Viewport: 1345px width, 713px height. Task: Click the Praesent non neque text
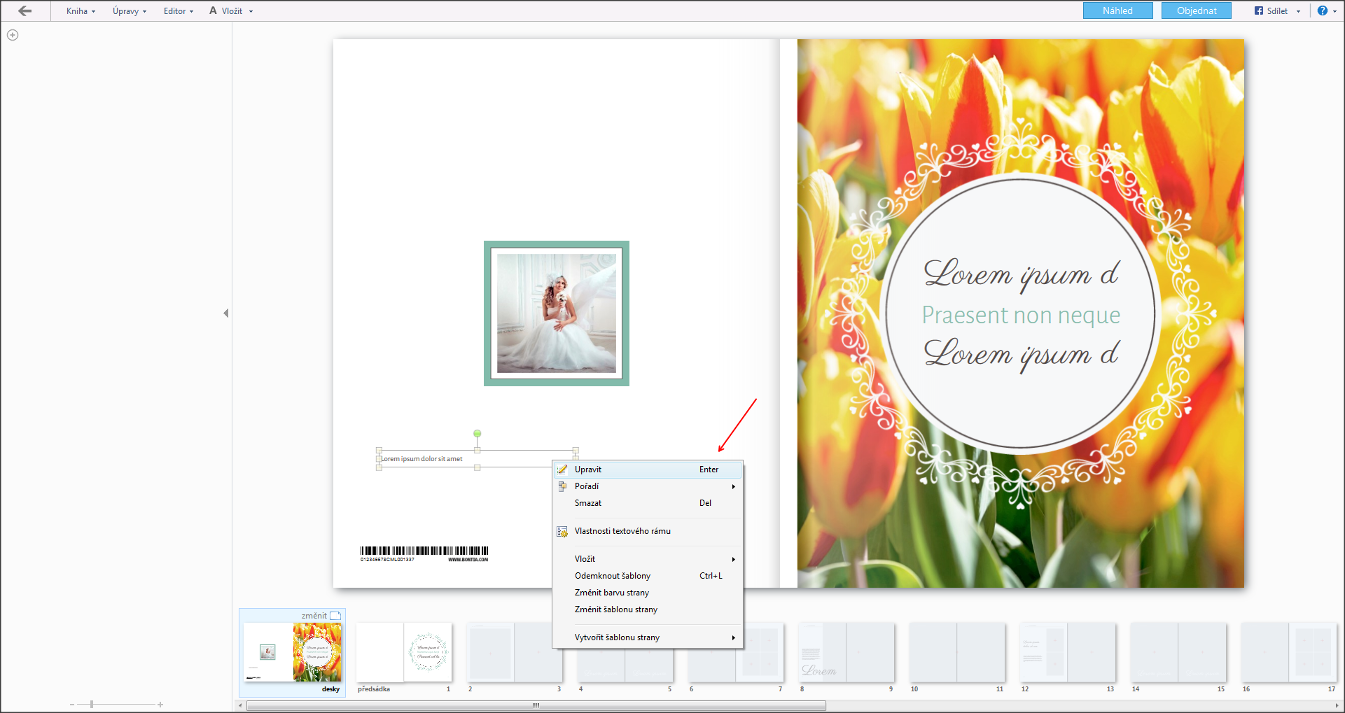coord(1021,316)
